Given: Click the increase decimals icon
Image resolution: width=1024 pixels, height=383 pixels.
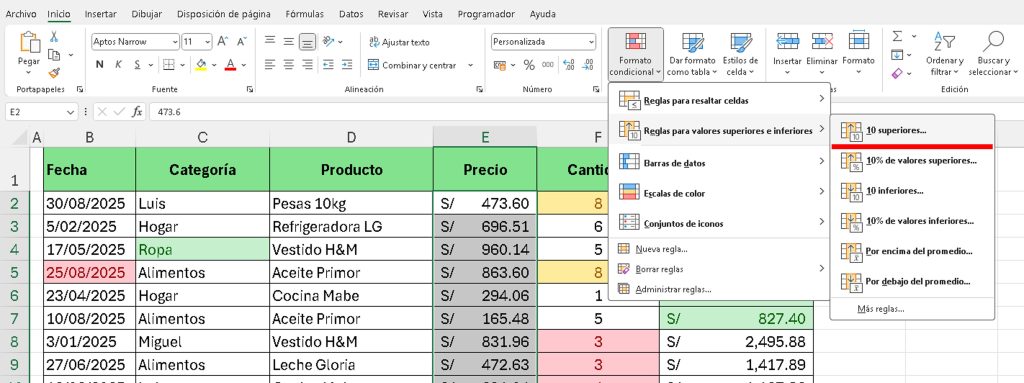Looking at the screenshot, I should (x=569, y=65).
